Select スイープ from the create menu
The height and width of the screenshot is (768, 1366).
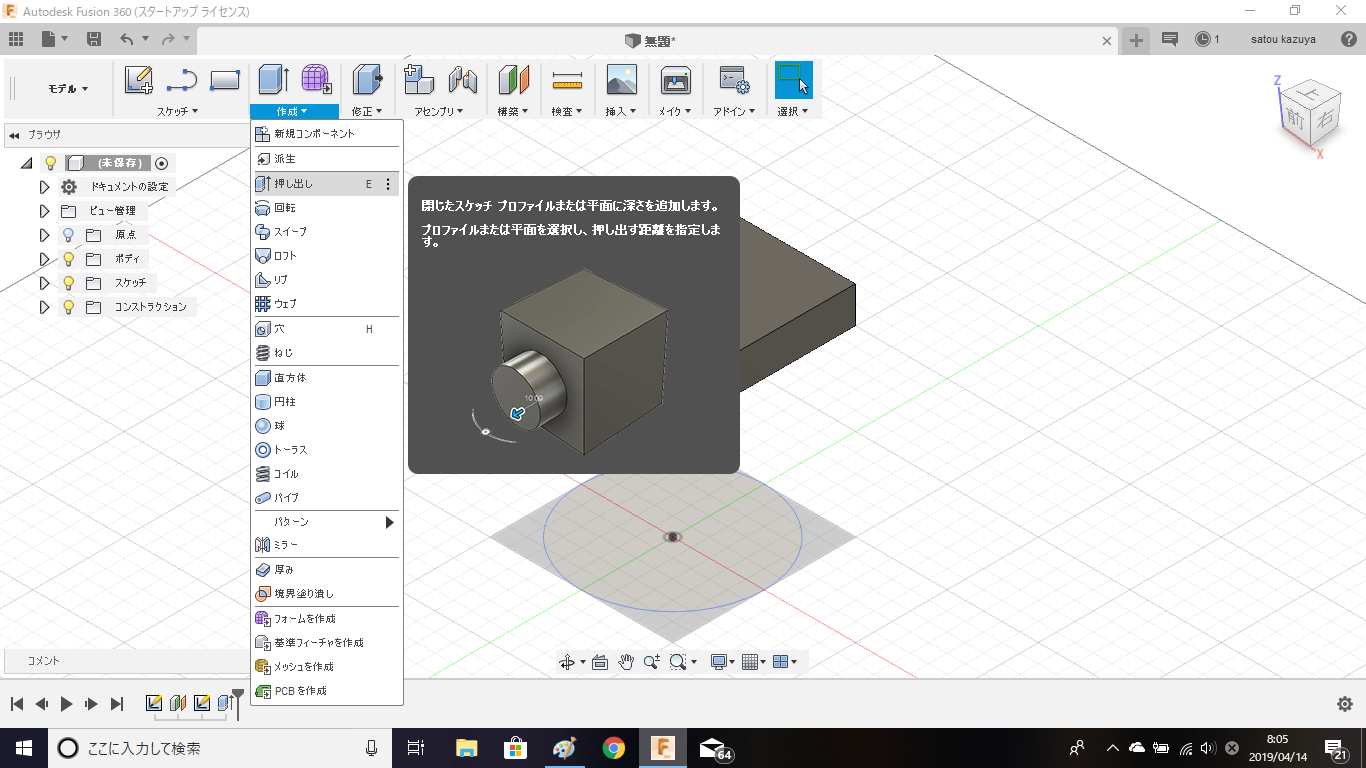326,232
